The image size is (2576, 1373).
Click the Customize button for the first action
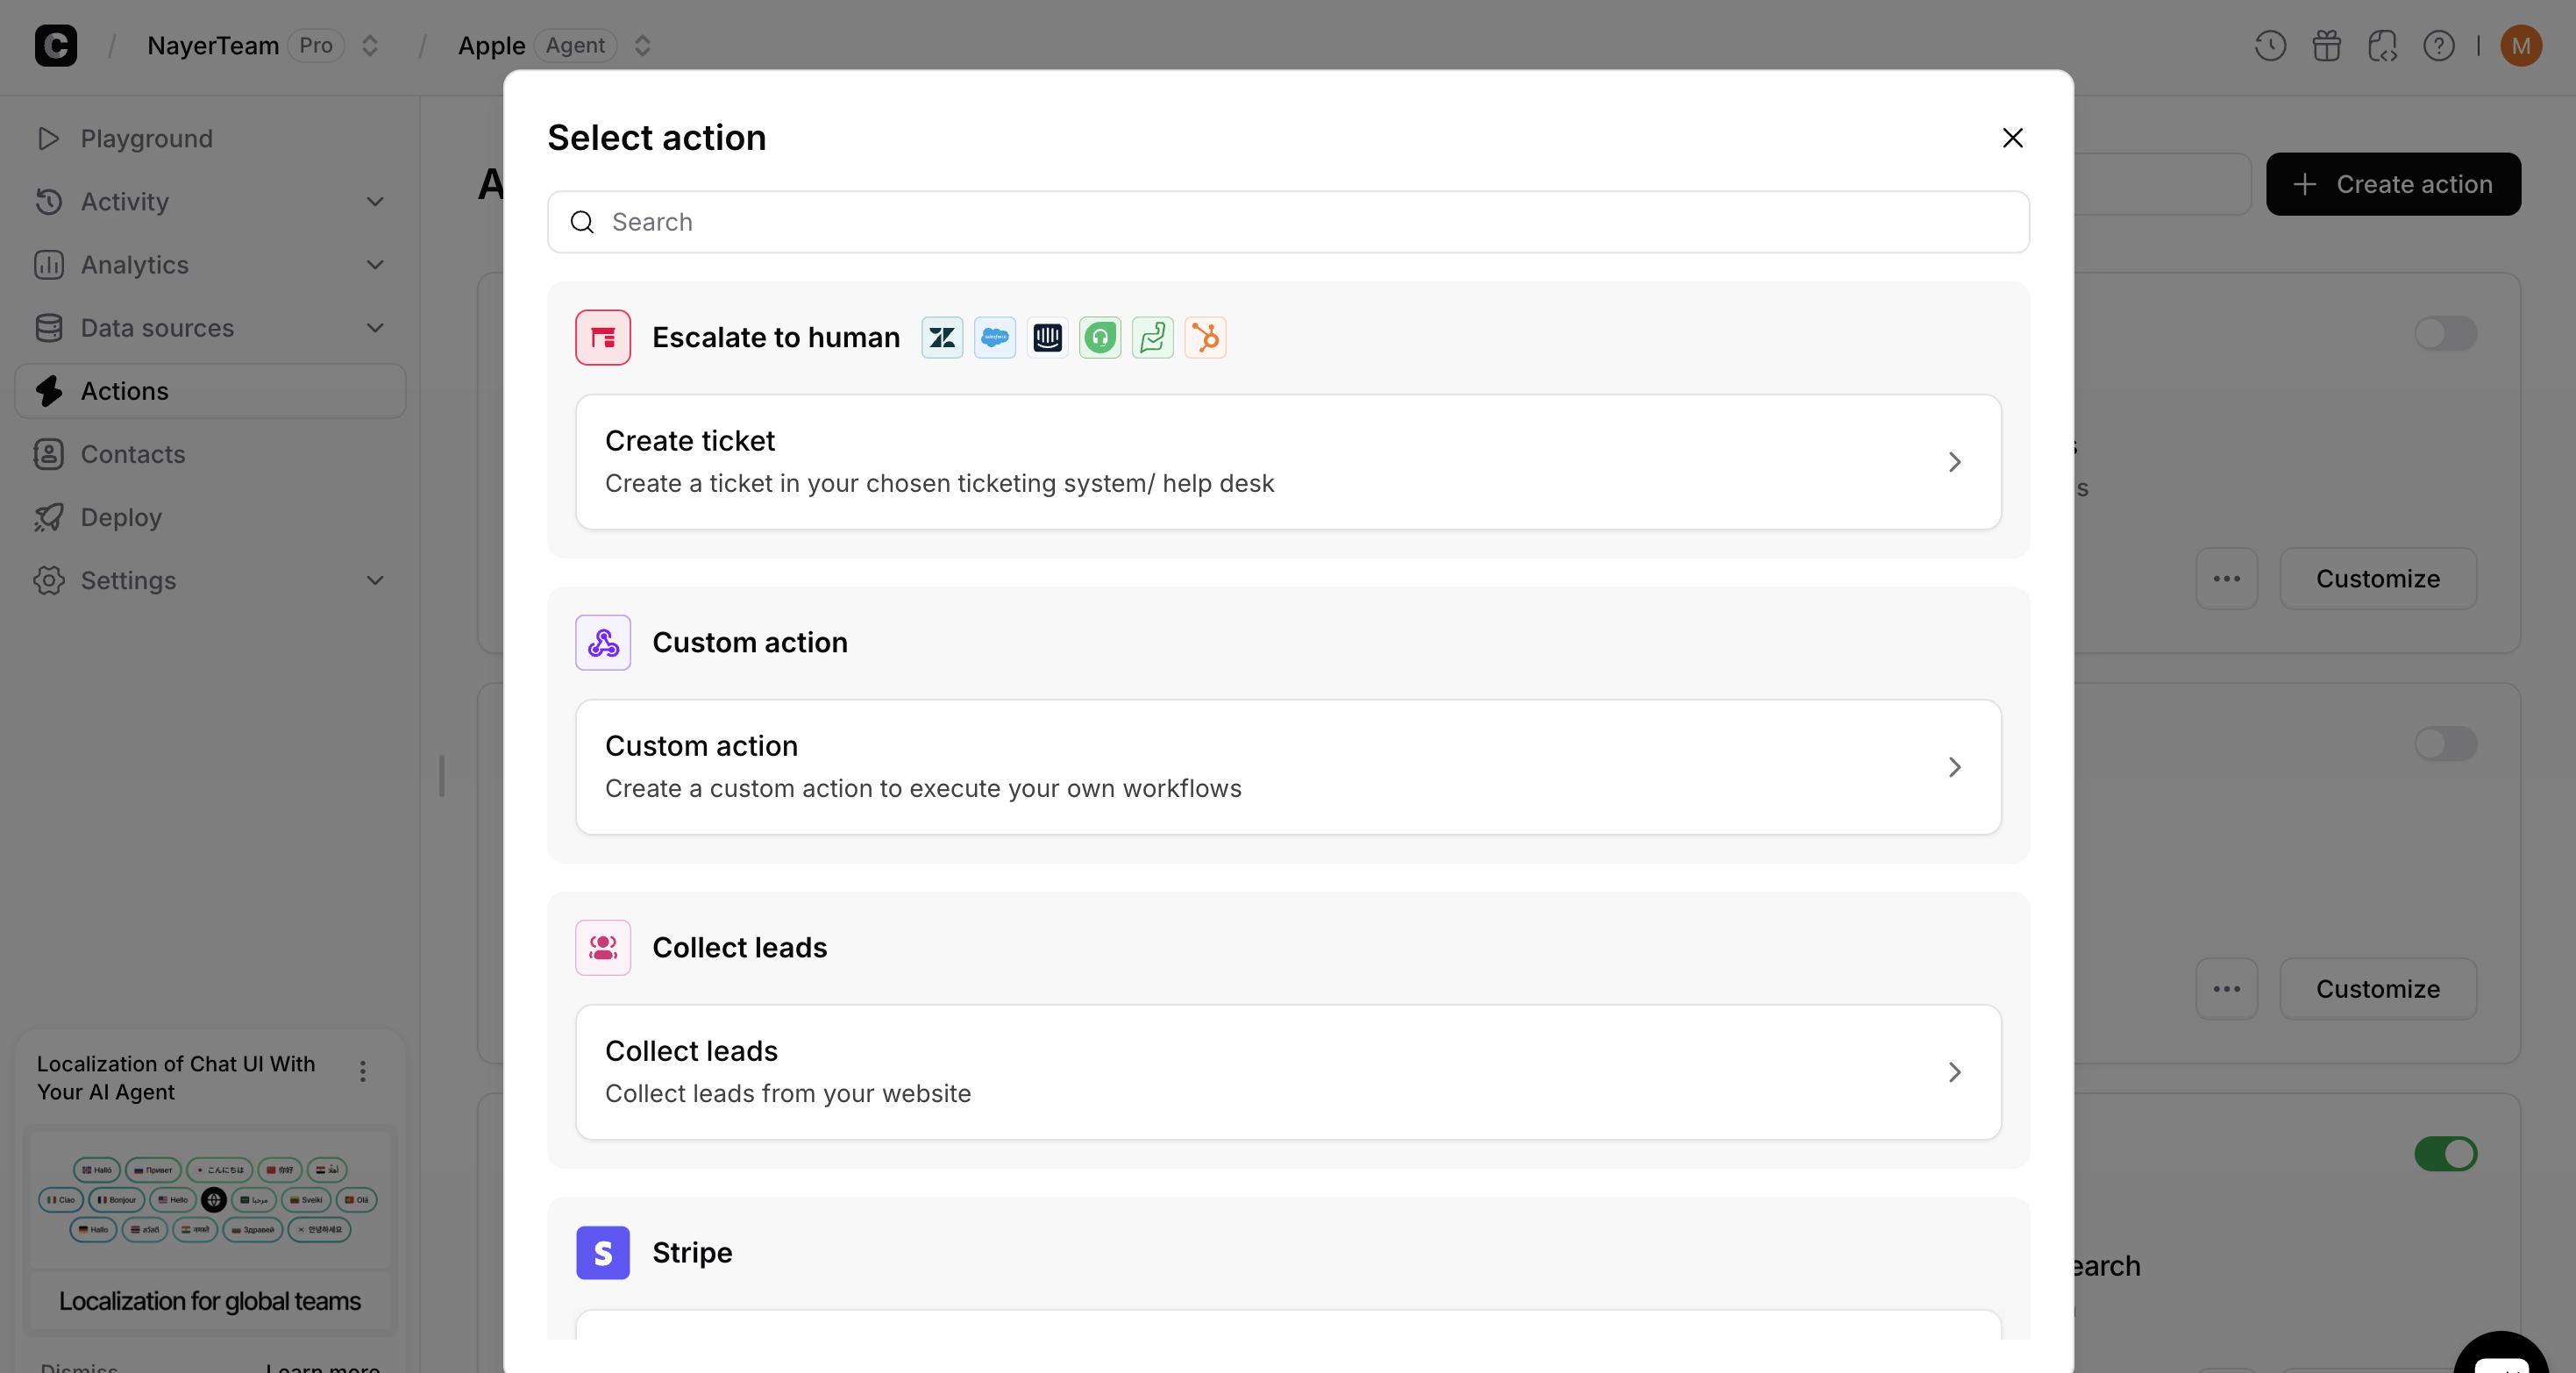click(x=2377, y=579)
